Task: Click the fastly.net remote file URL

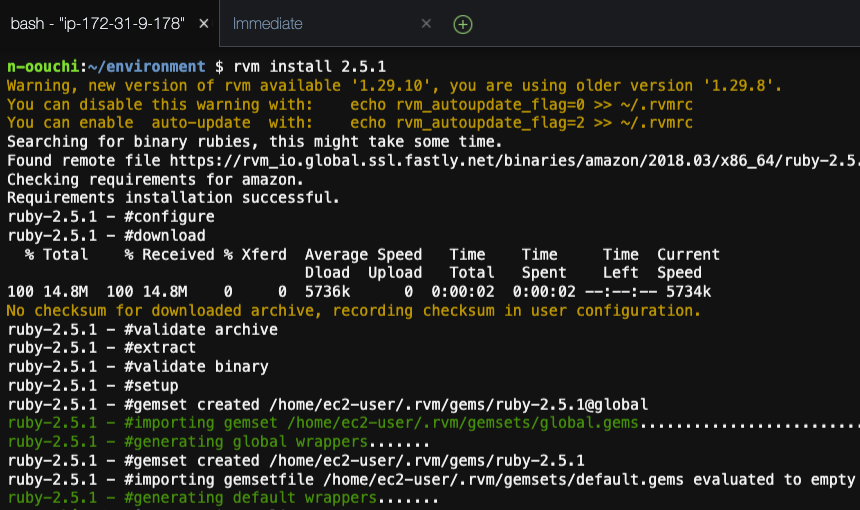Action: pyautogui.click(x=514, y=161)
